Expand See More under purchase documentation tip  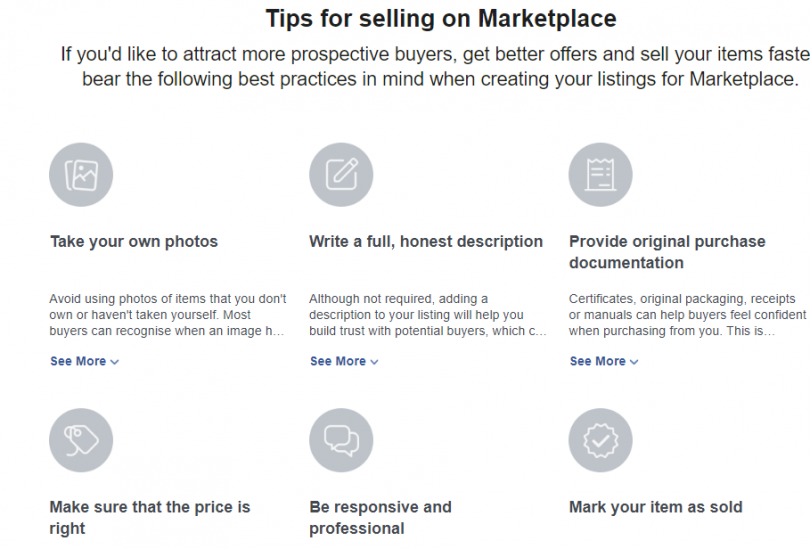[x=604, y=361]
